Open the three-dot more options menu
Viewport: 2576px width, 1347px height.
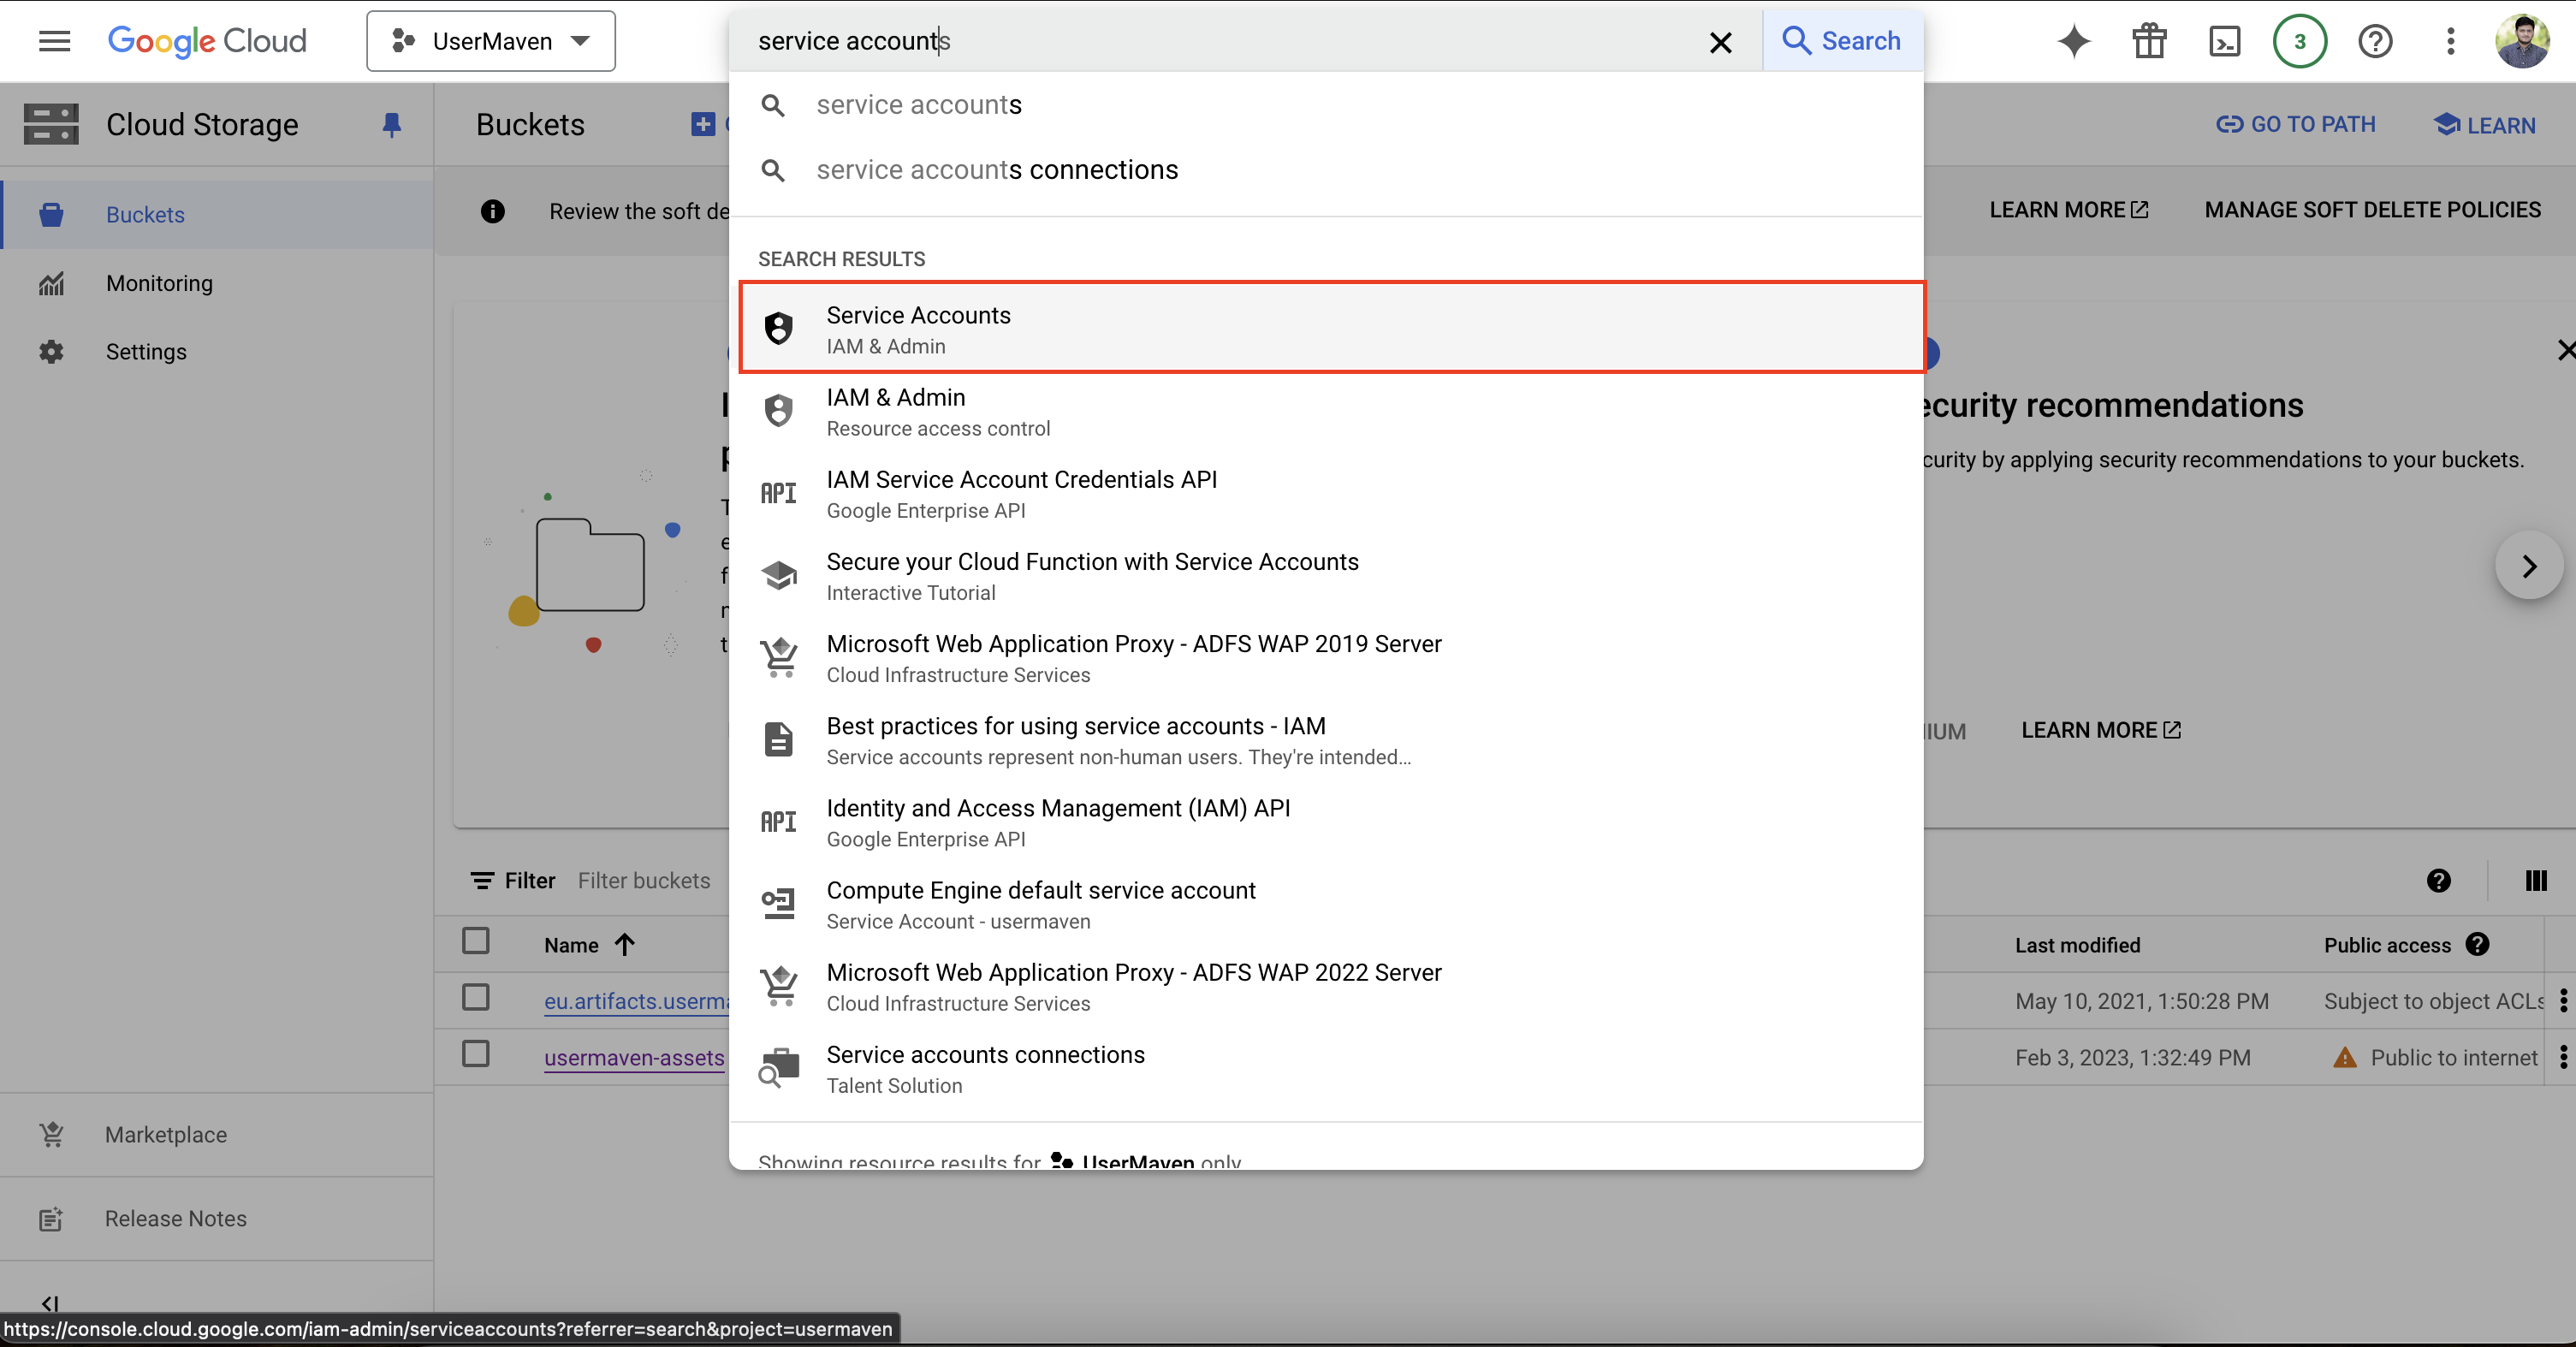[x=2450, y=41]
